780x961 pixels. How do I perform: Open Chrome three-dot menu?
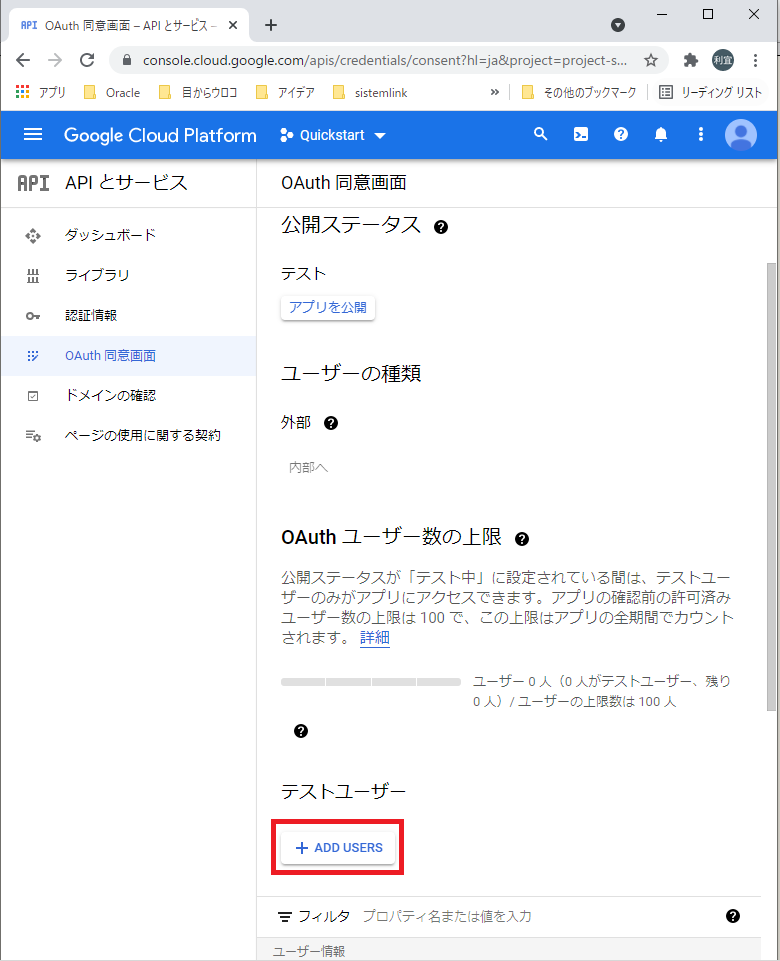(755, 60)
